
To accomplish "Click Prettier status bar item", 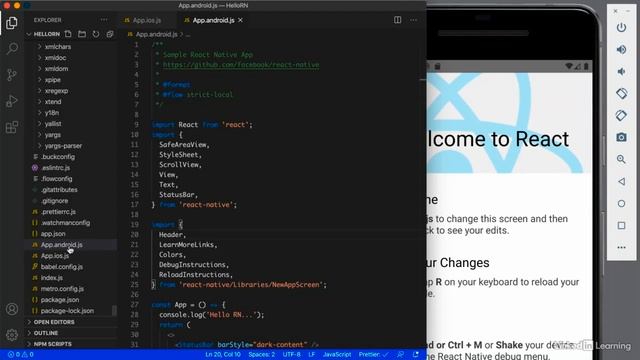I will pos(373,354).
